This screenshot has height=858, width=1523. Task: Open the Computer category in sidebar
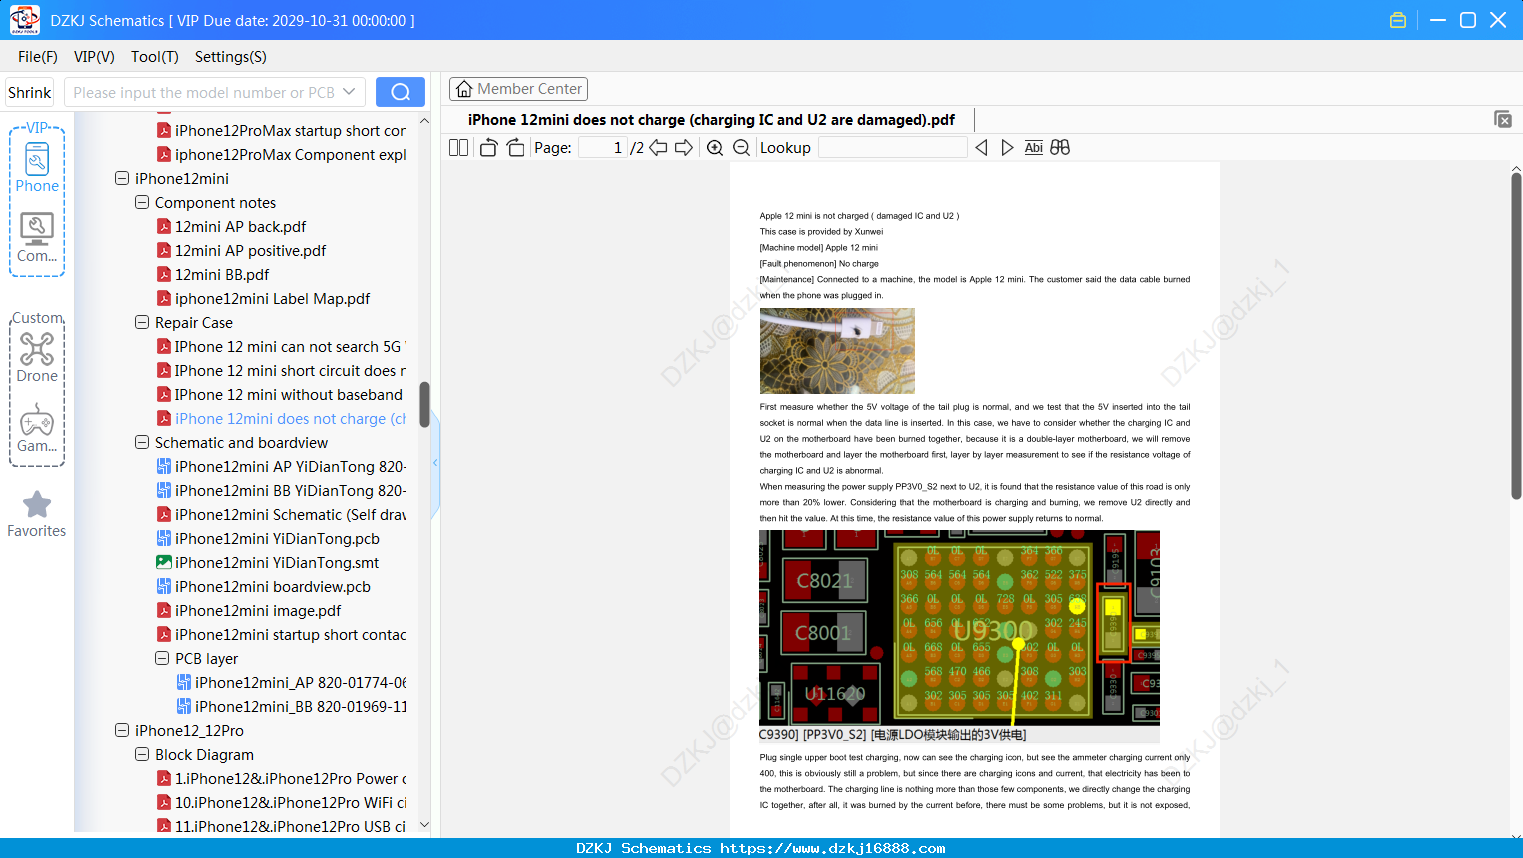(37, 237)
